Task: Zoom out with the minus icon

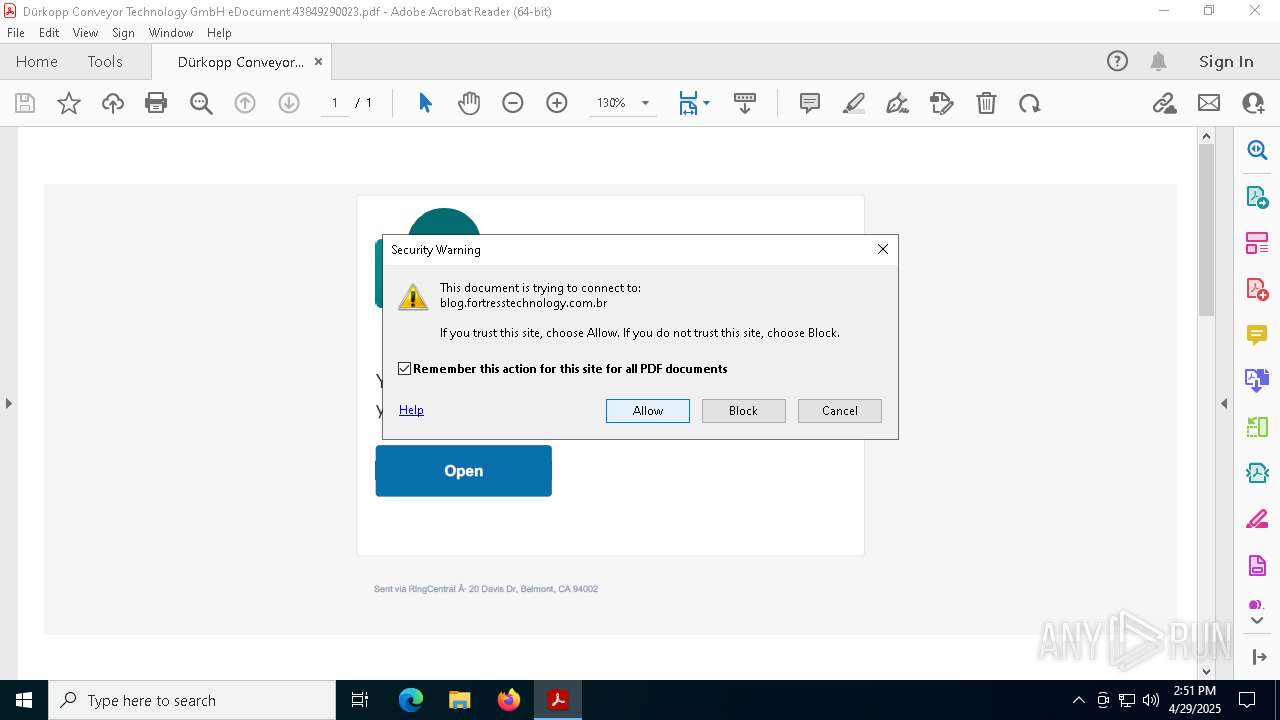Action: 513,103
